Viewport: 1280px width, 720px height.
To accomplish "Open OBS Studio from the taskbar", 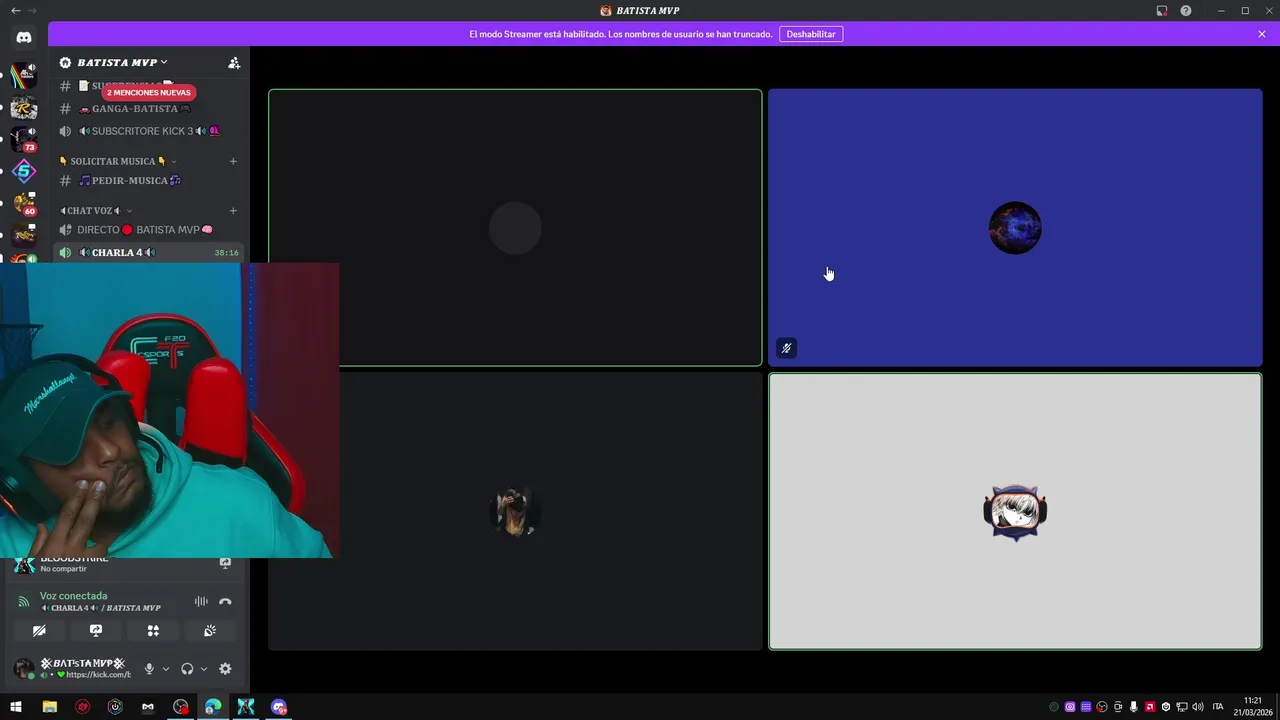I will click(180, 707).
